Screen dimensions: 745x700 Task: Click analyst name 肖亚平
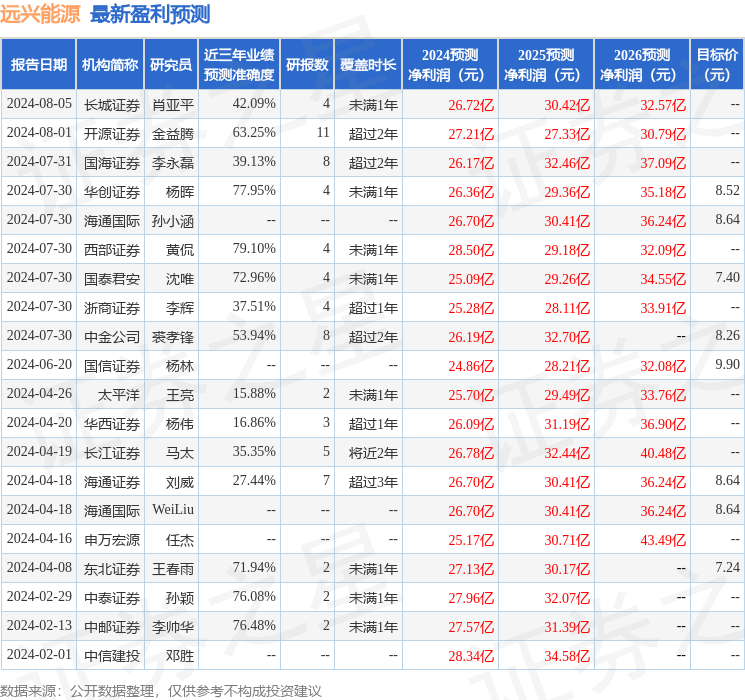pyautogui.click(x=173, y=105)
